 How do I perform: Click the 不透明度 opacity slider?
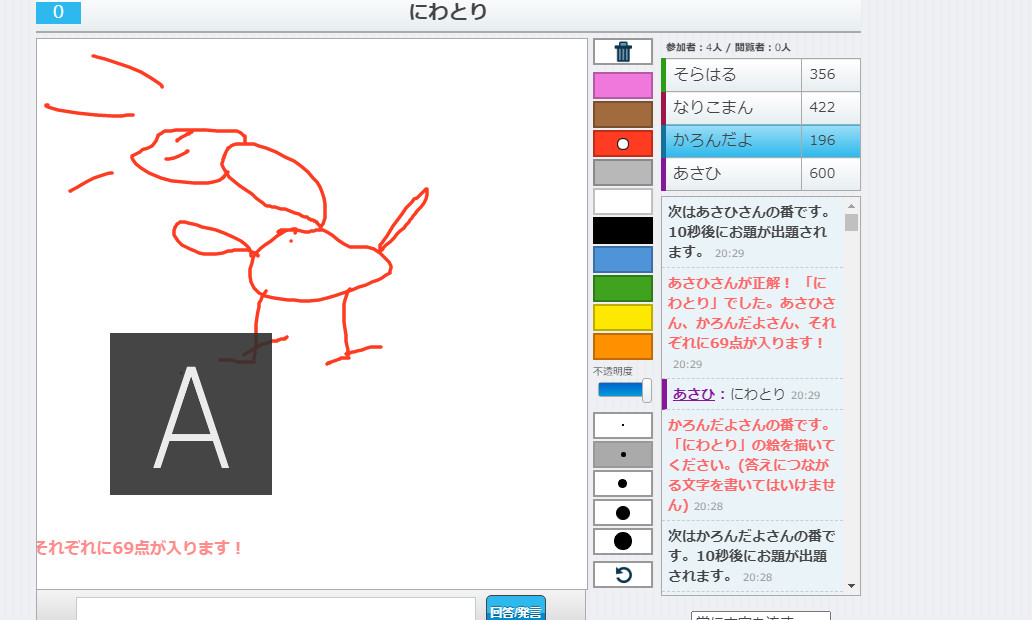click(x=624, y=390)
